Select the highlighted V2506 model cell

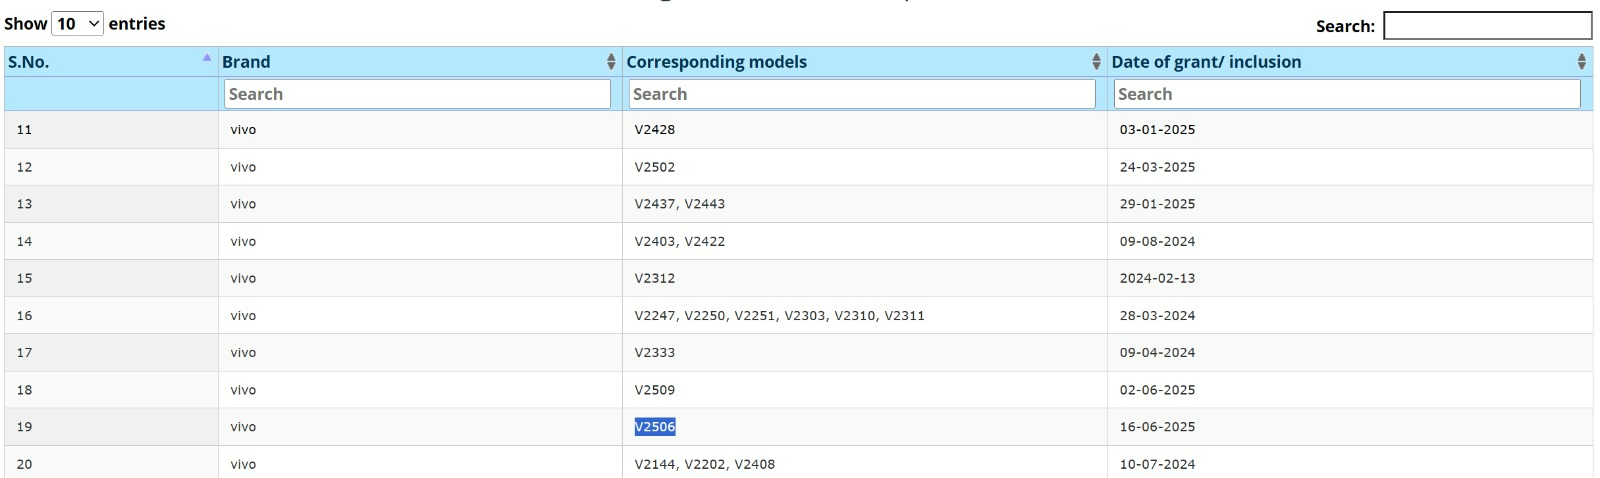(x=655, y=427)
